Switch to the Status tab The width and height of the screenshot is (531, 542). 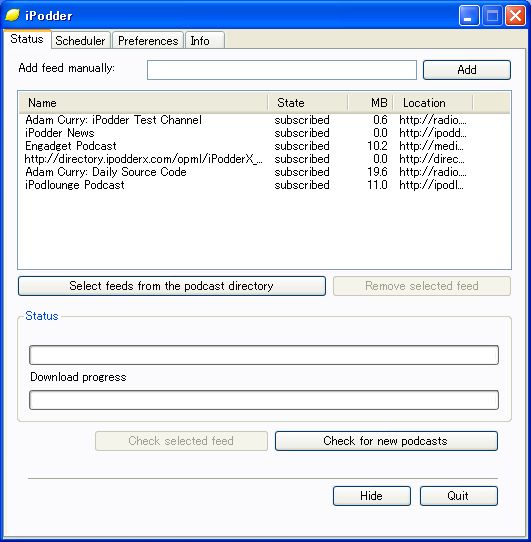point(27,39)
